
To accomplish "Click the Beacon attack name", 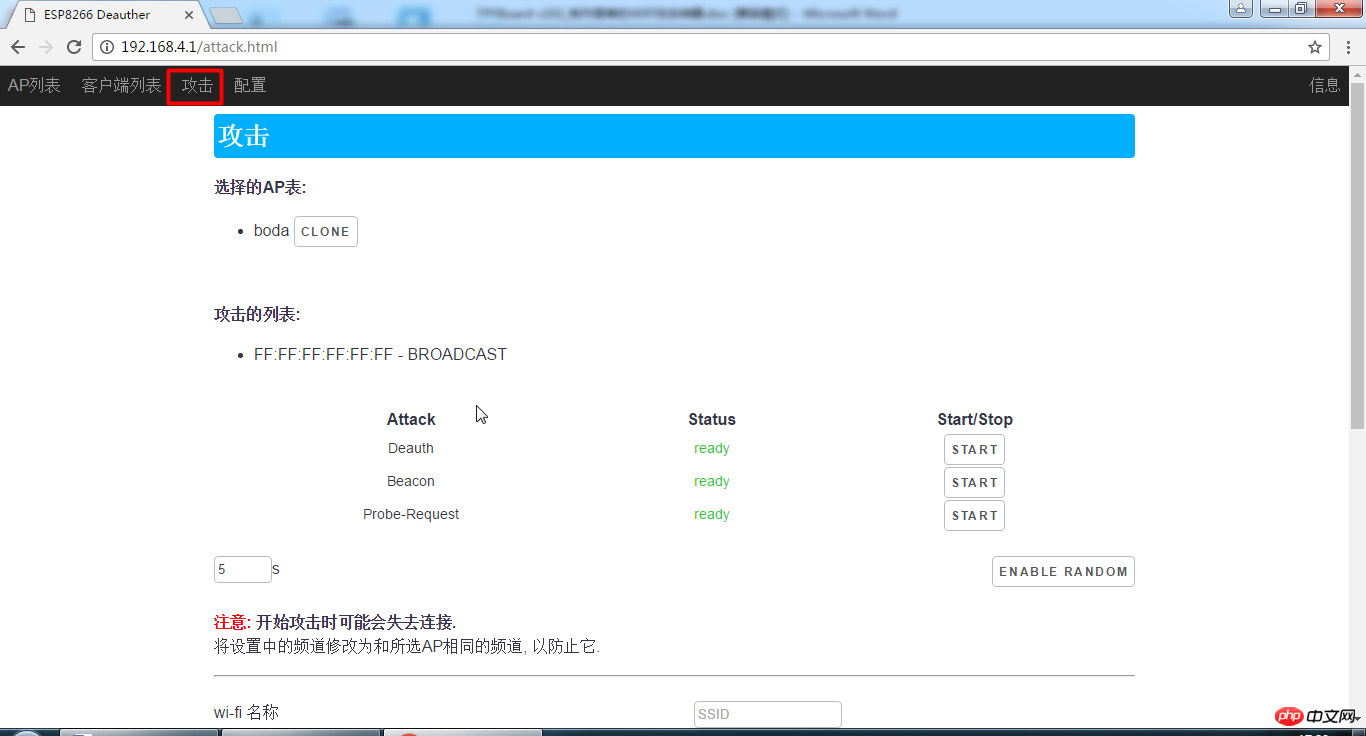I will tap(411, 482).
